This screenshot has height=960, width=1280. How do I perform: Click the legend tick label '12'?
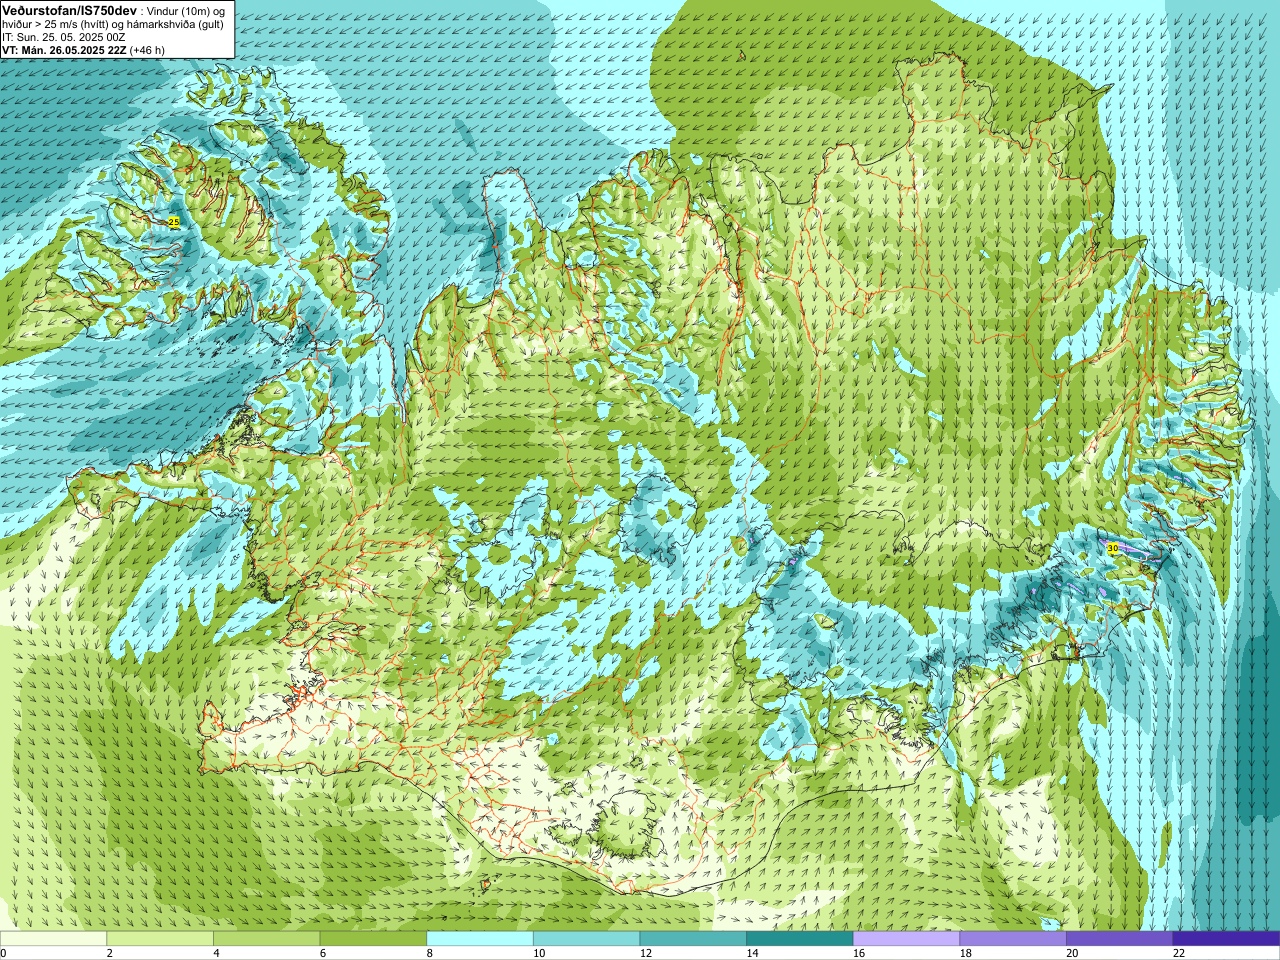tap(645, 953)
